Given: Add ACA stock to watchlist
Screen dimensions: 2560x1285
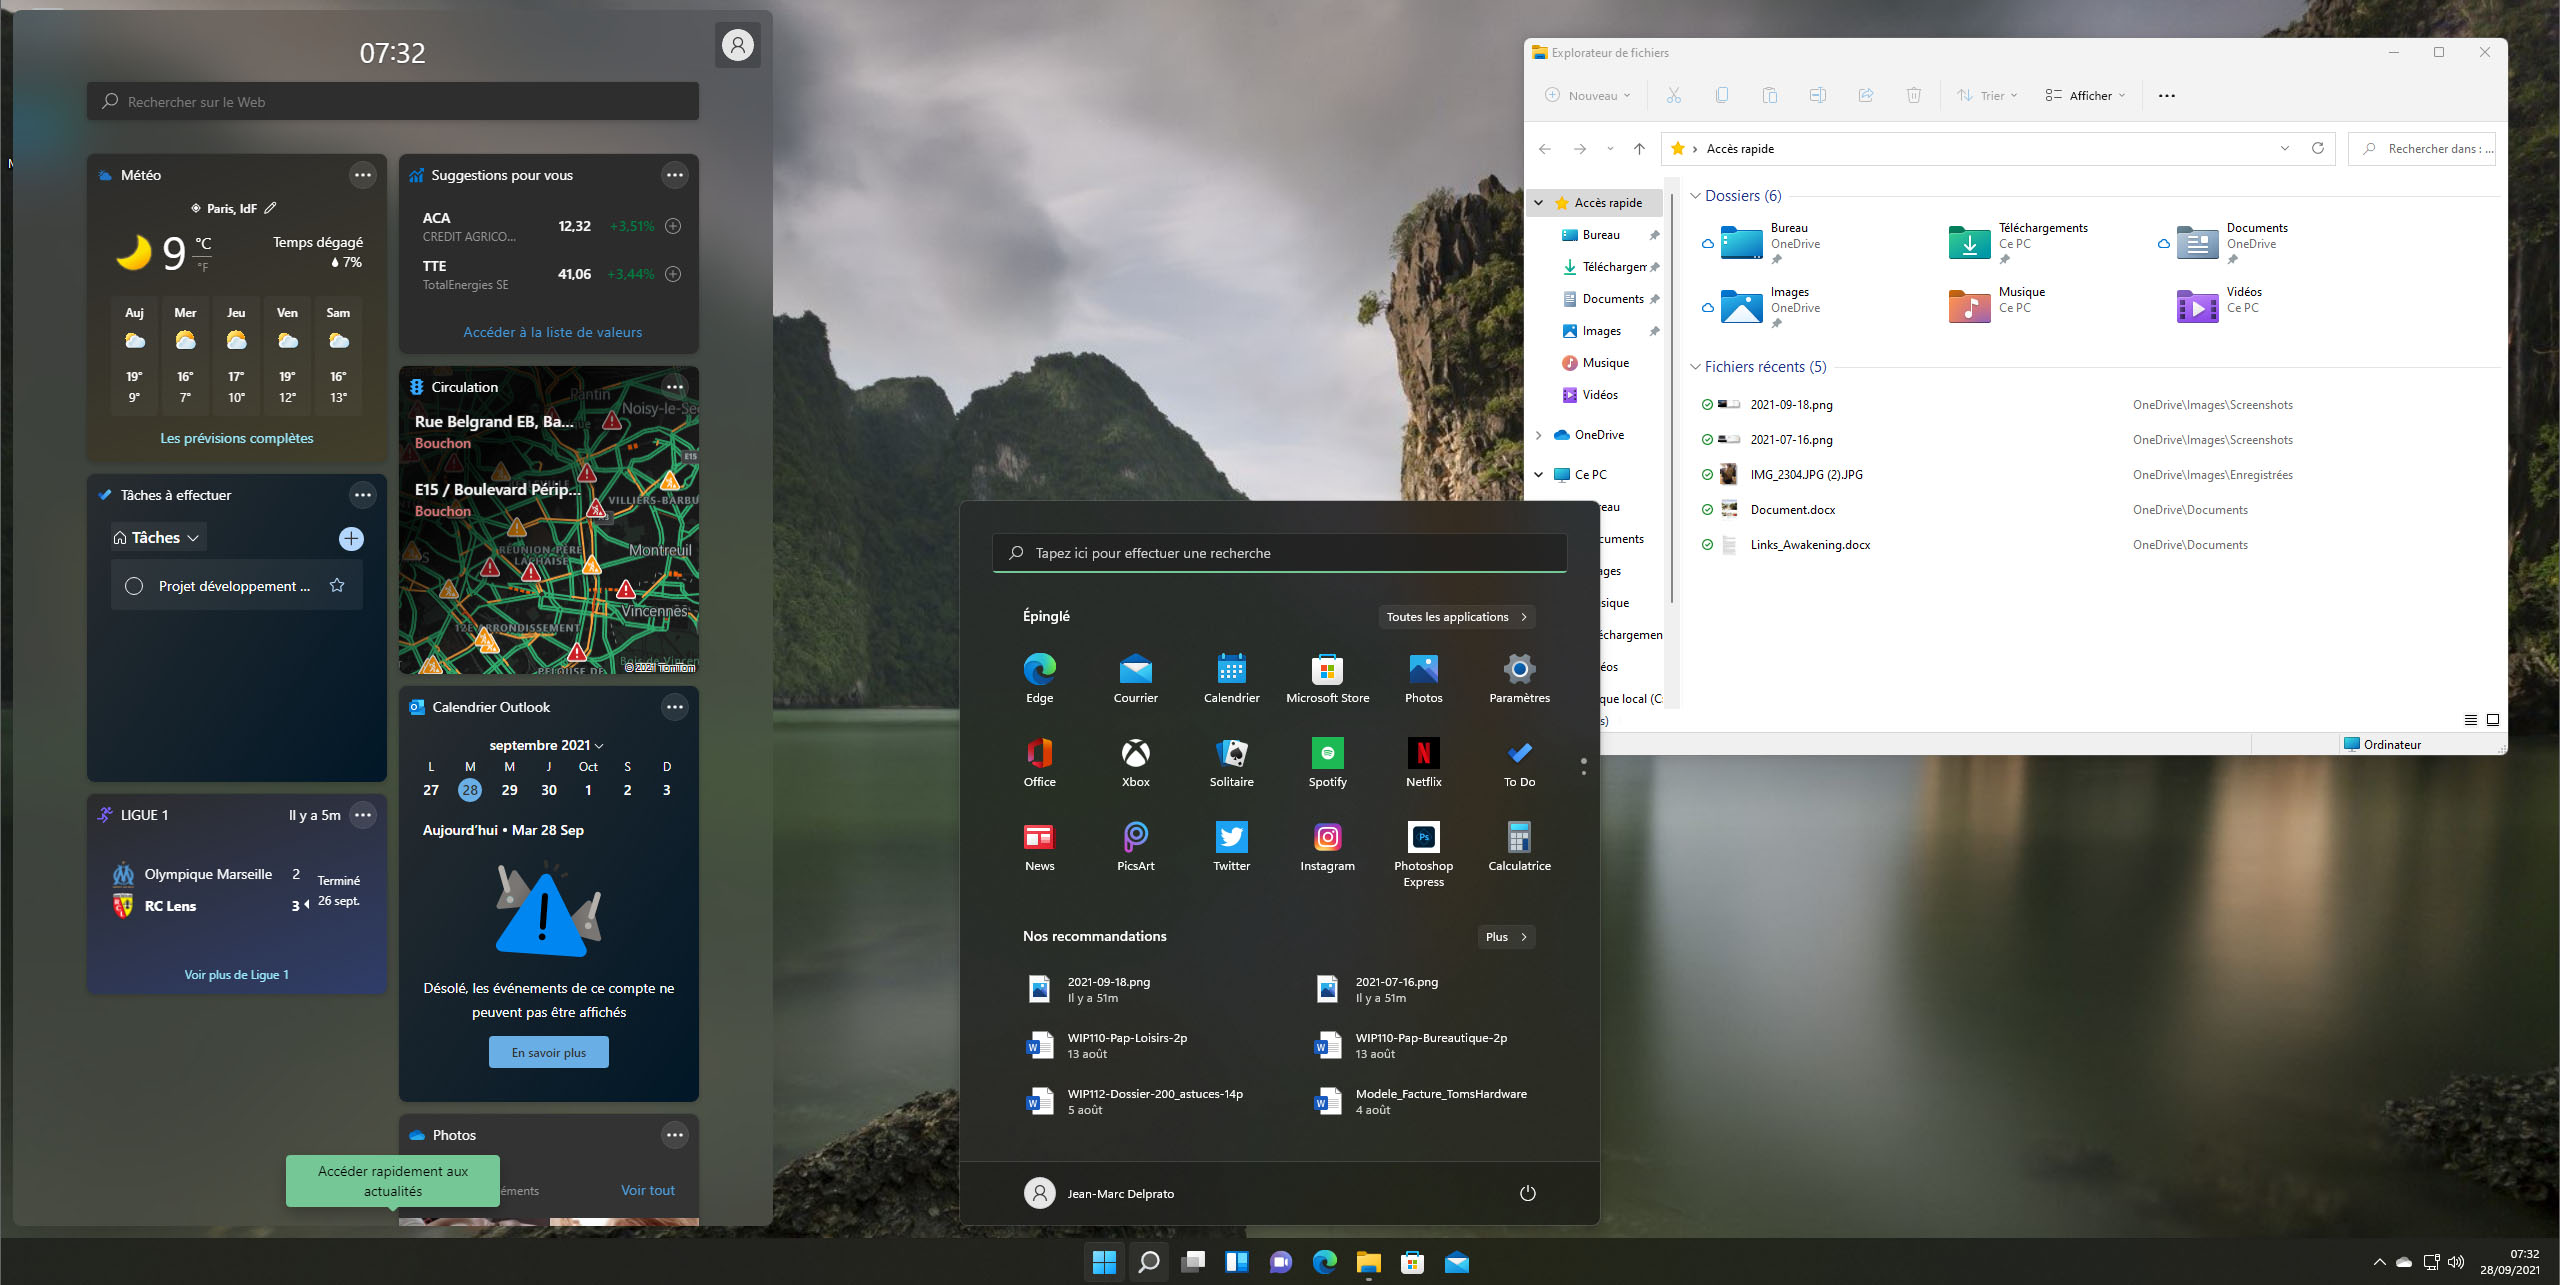Looking at the screenshot, I should point(674,226).
